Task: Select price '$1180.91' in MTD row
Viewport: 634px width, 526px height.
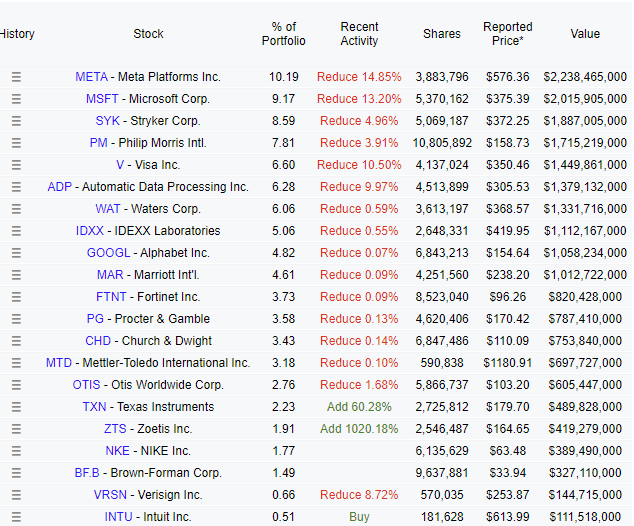Action: pyautogui.click(x=507, y=363)
